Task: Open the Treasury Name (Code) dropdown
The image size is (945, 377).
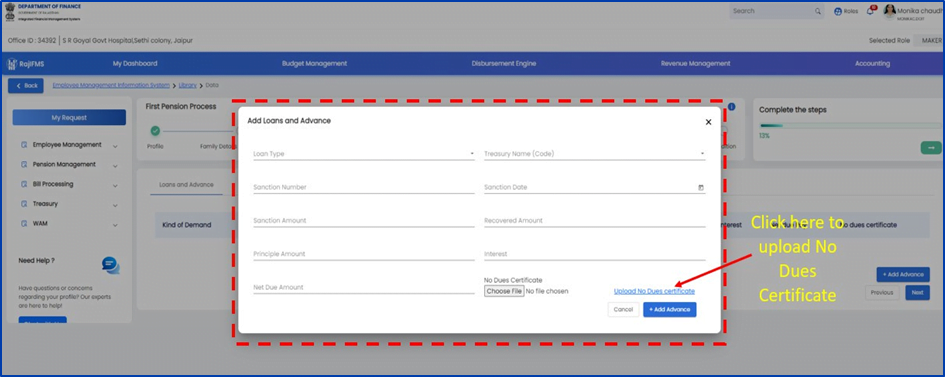Action: click(x=594, y=154)
